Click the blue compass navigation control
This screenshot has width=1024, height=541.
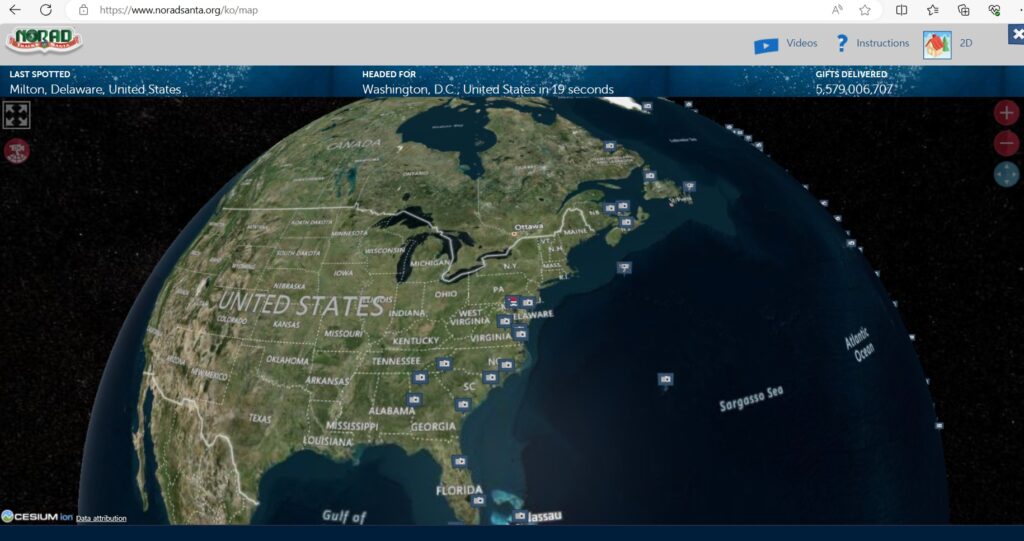[x=1006, y=174]
